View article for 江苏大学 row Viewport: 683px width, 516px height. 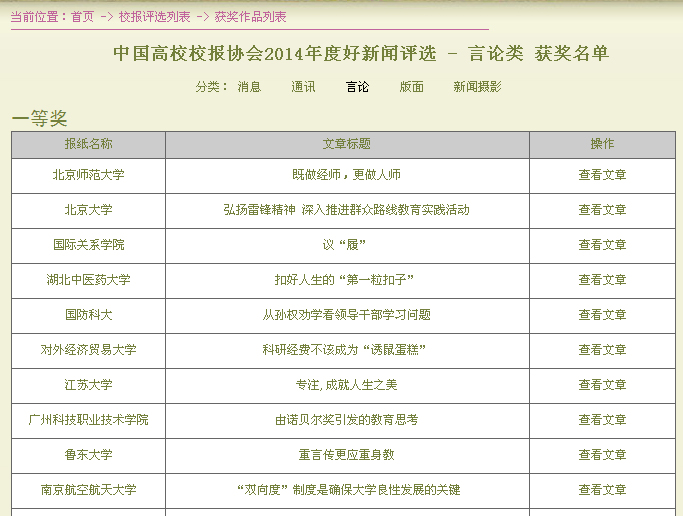pos(602,385)
